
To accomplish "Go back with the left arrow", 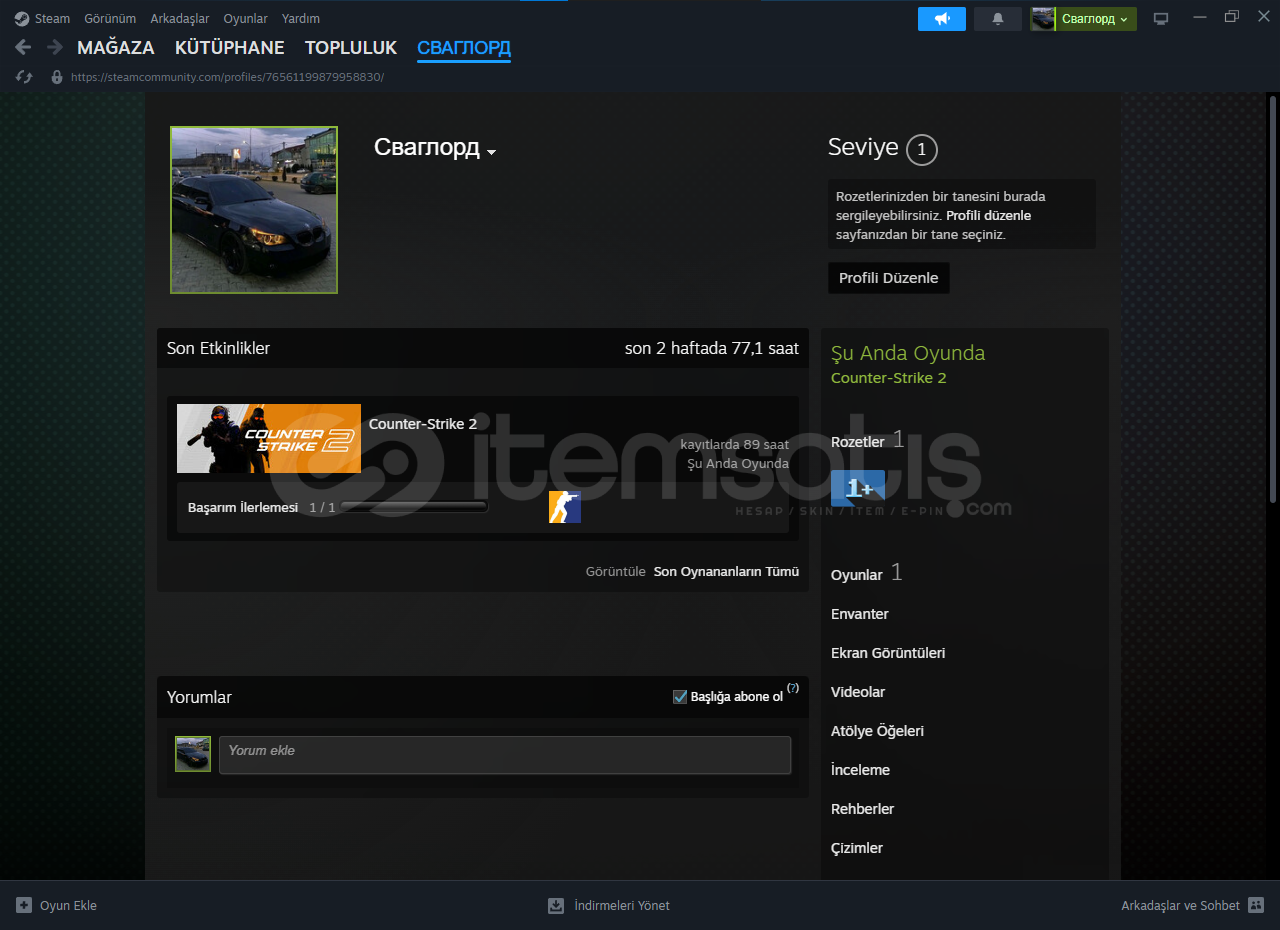I will (x=23, y=47).
